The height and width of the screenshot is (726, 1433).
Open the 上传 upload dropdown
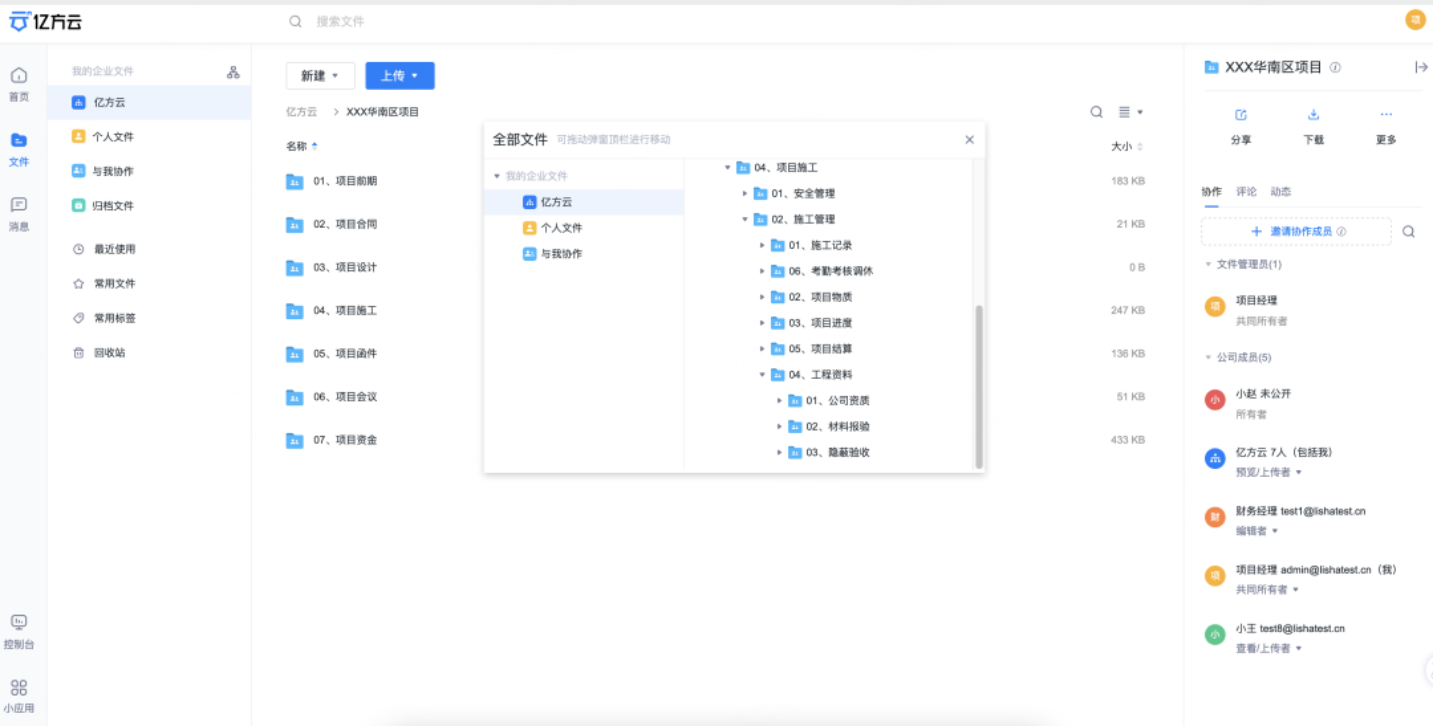click(400, 75)
